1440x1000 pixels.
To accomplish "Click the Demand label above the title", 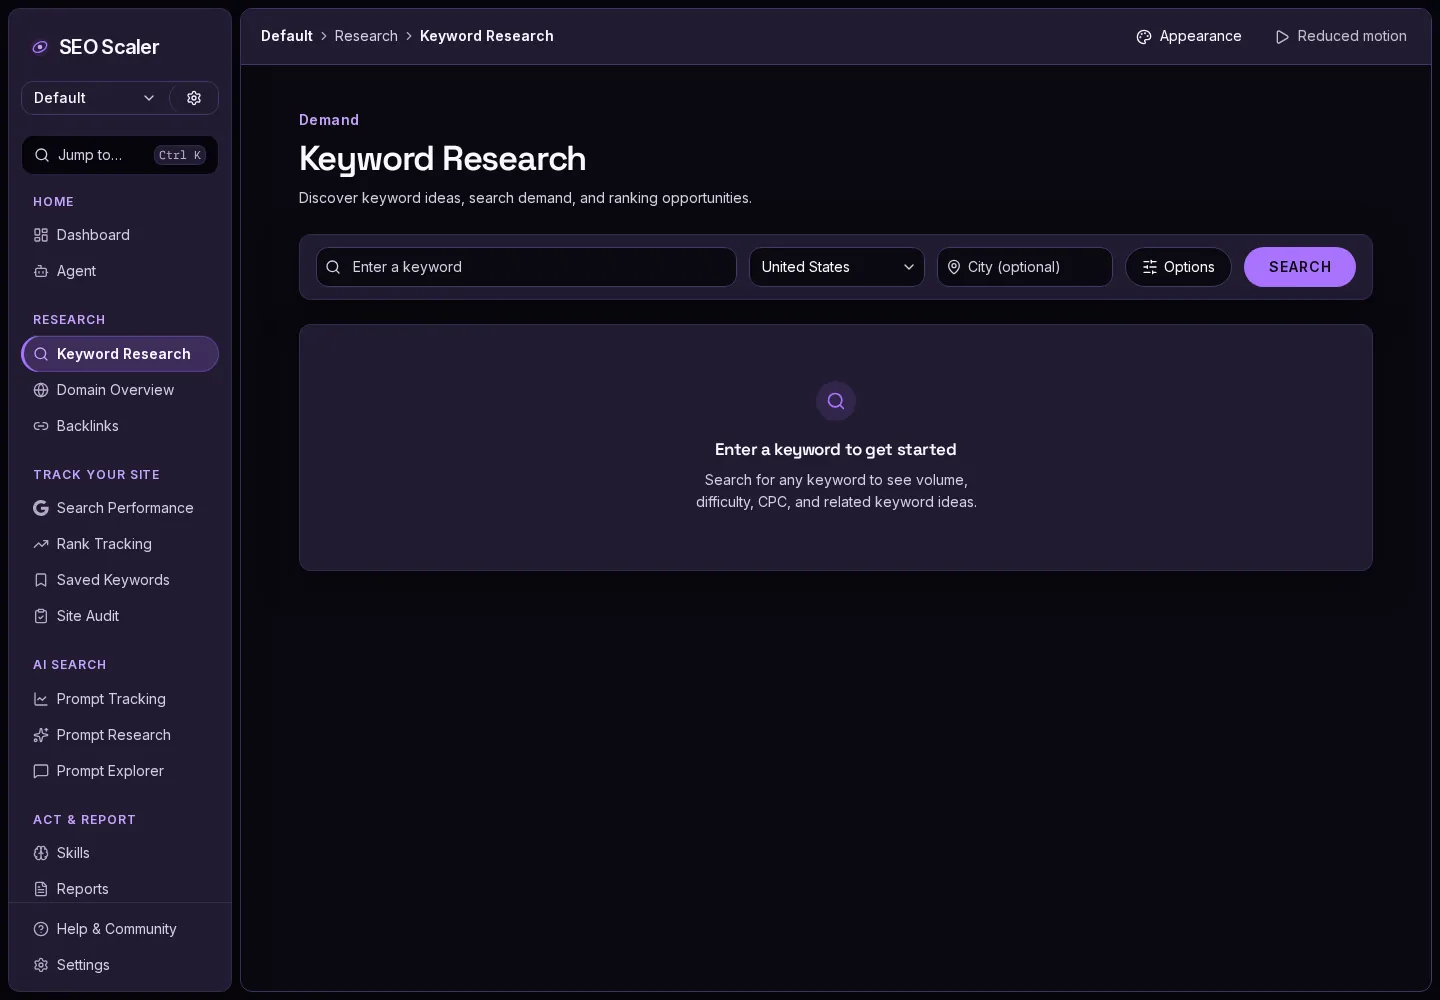I will coord(329,120).
